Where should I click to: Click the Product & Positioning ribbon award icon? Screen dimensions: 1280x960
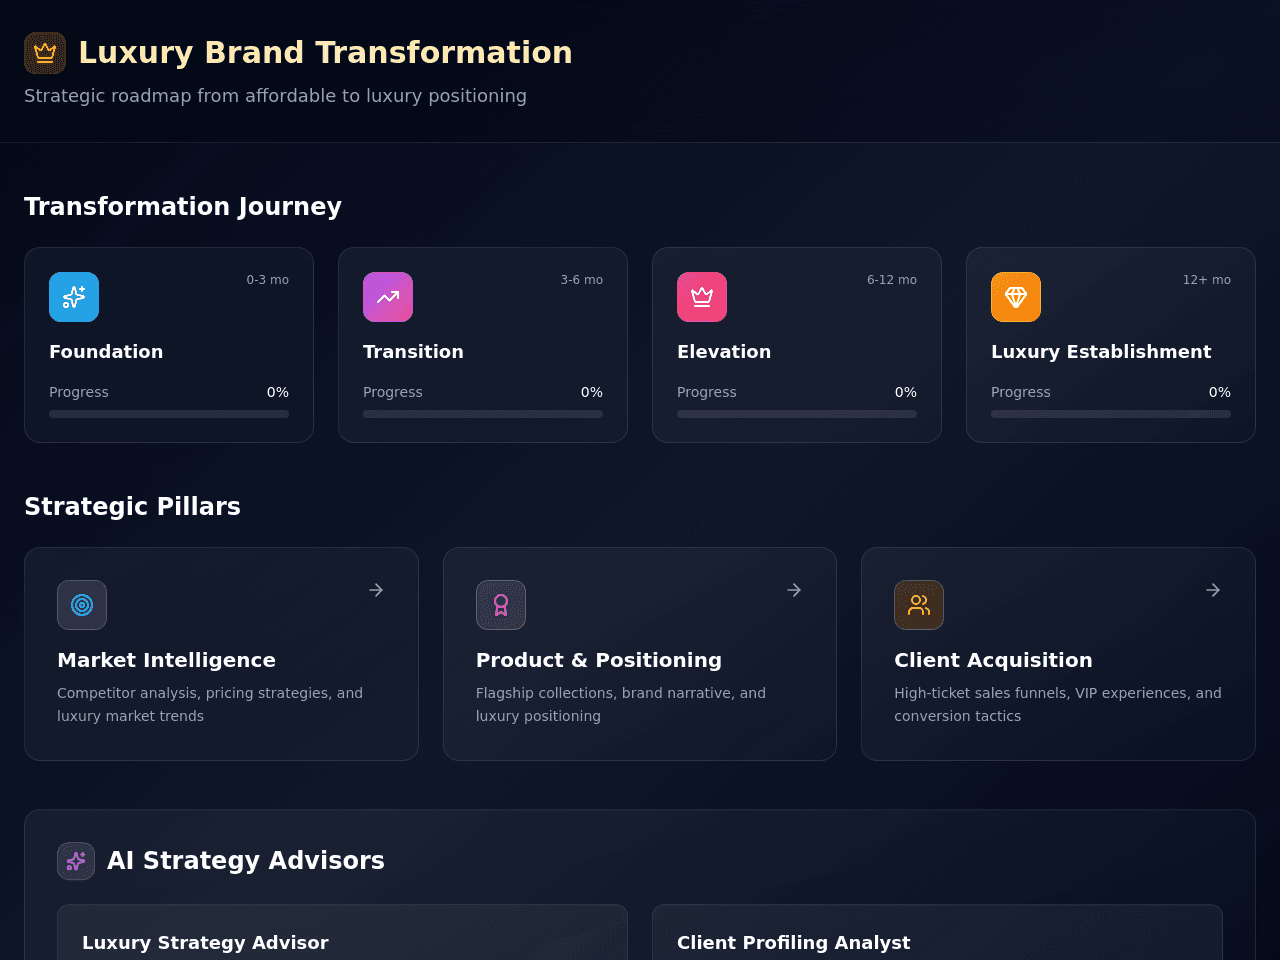pyautogui.click(x=501, y=605)
